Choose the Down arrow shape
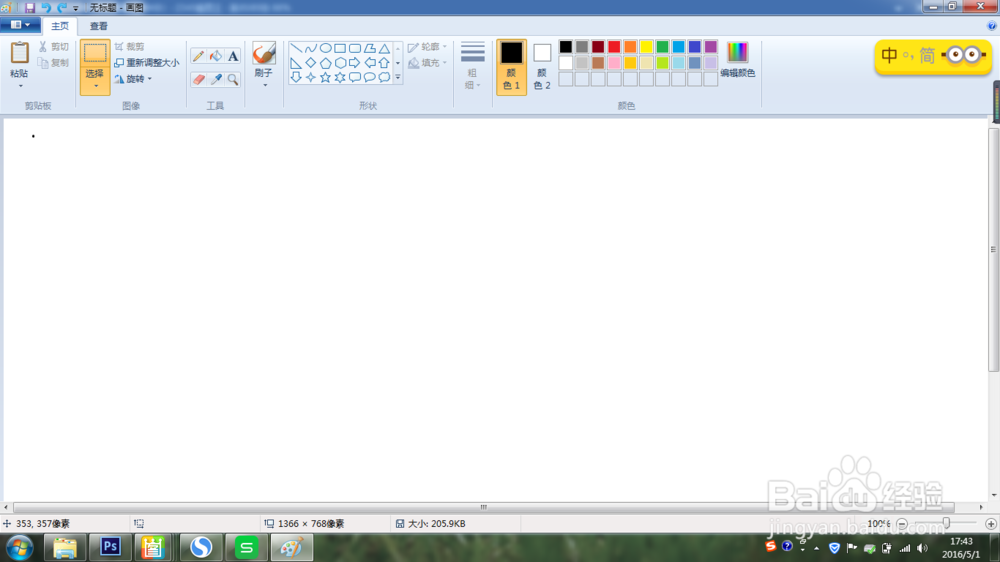 tap(296, 77)
